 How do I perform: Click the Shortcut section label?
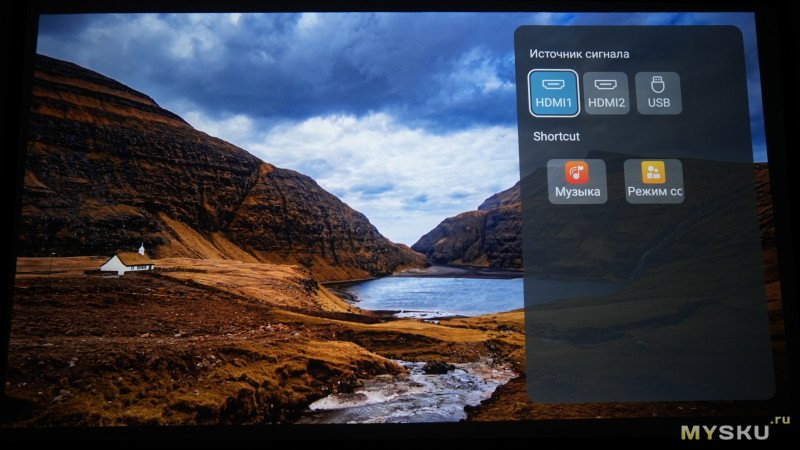coord(556,136)
